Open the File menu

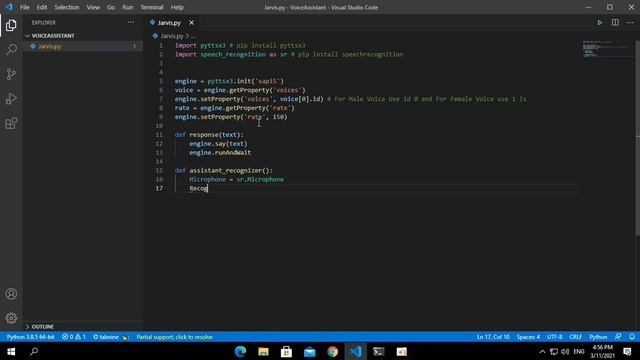tap(25, 7)
